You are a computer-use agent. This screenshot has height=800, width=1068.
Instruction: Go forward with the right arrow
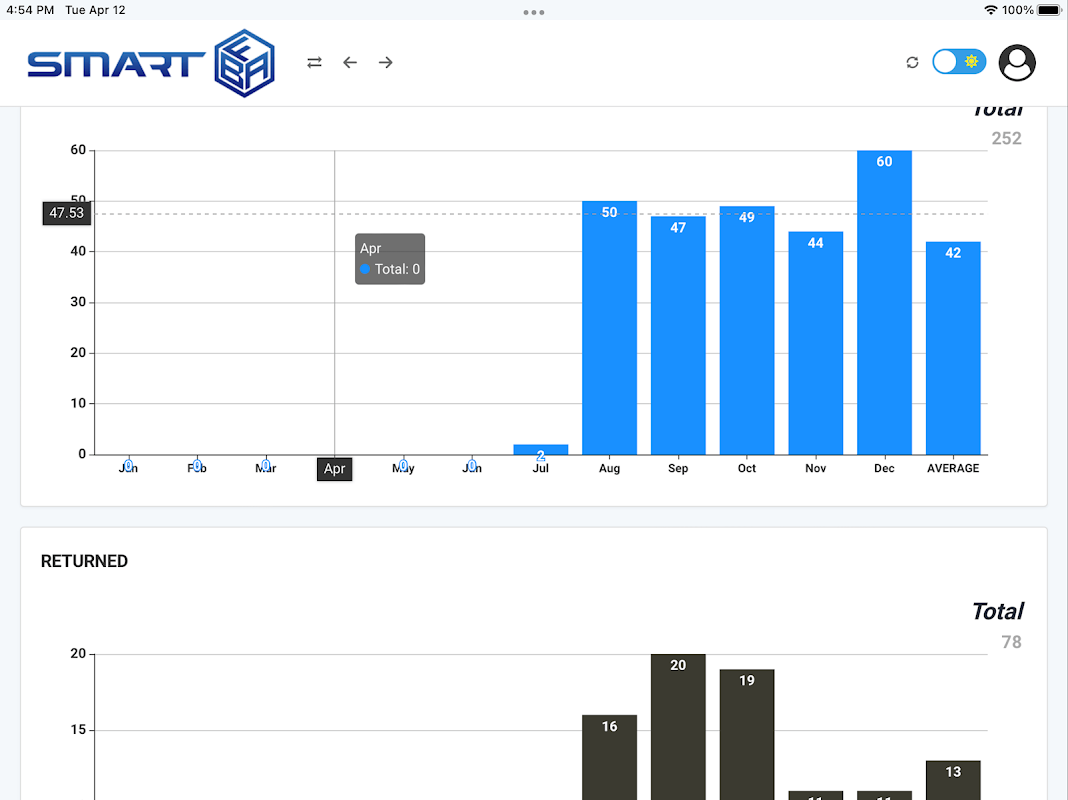tap(386, 63)
